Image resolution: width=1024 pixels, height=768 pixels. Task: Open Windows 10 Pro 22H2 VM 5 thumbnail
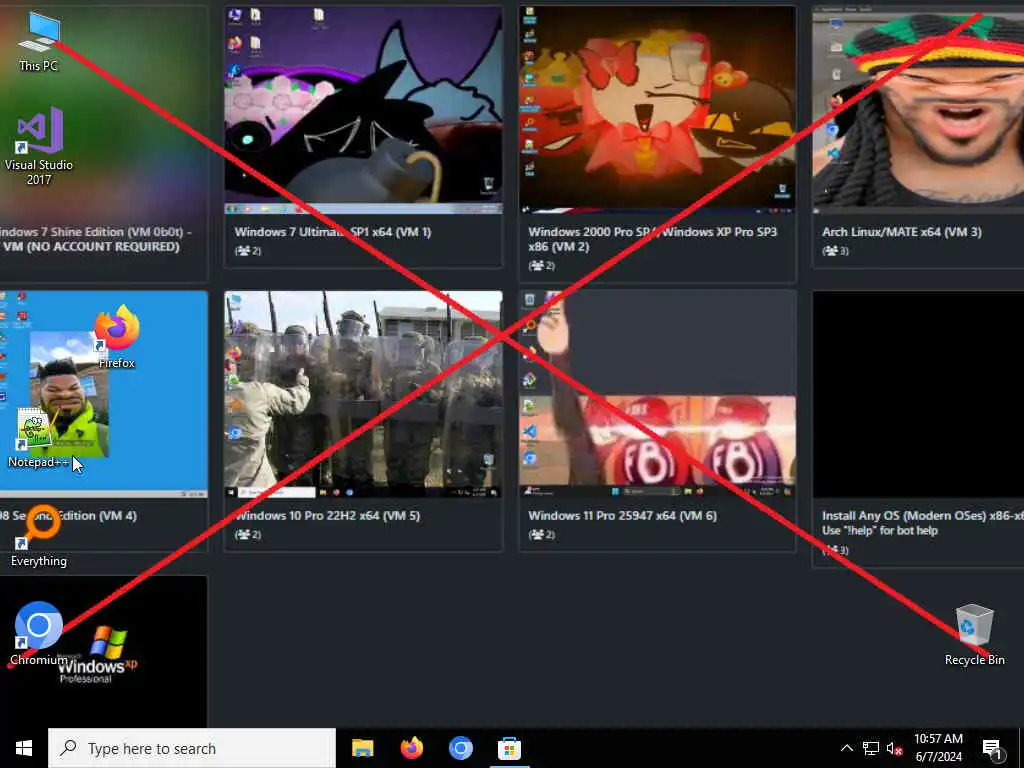(363, 394)
